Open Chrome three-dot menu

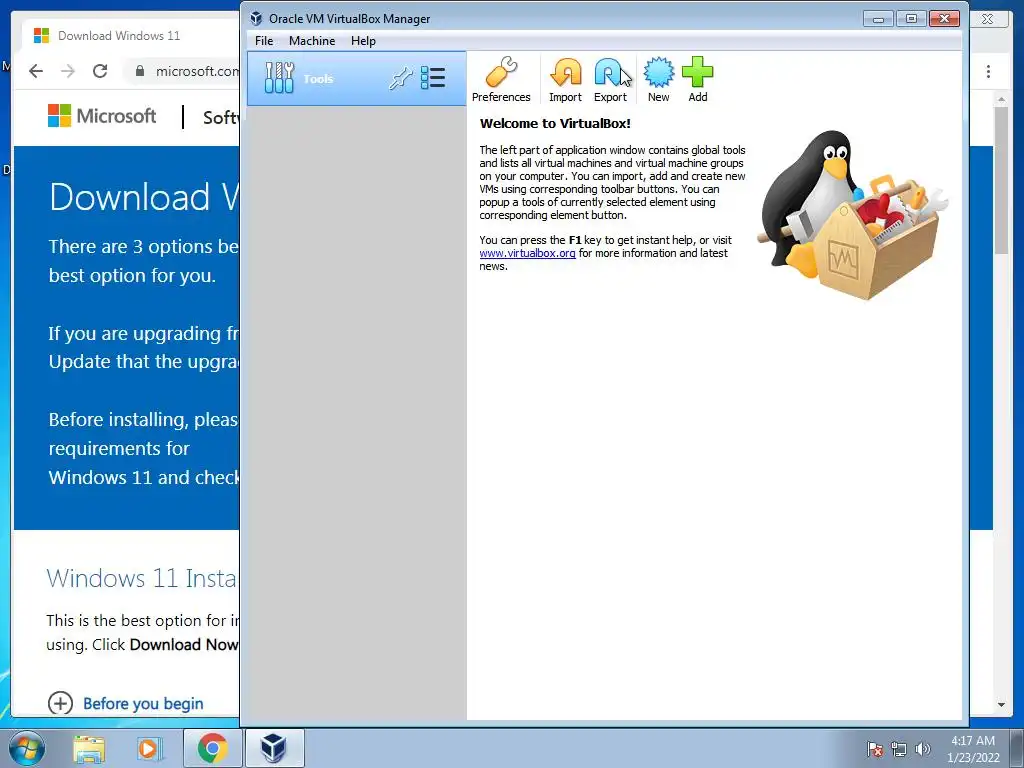pos(988,71)
